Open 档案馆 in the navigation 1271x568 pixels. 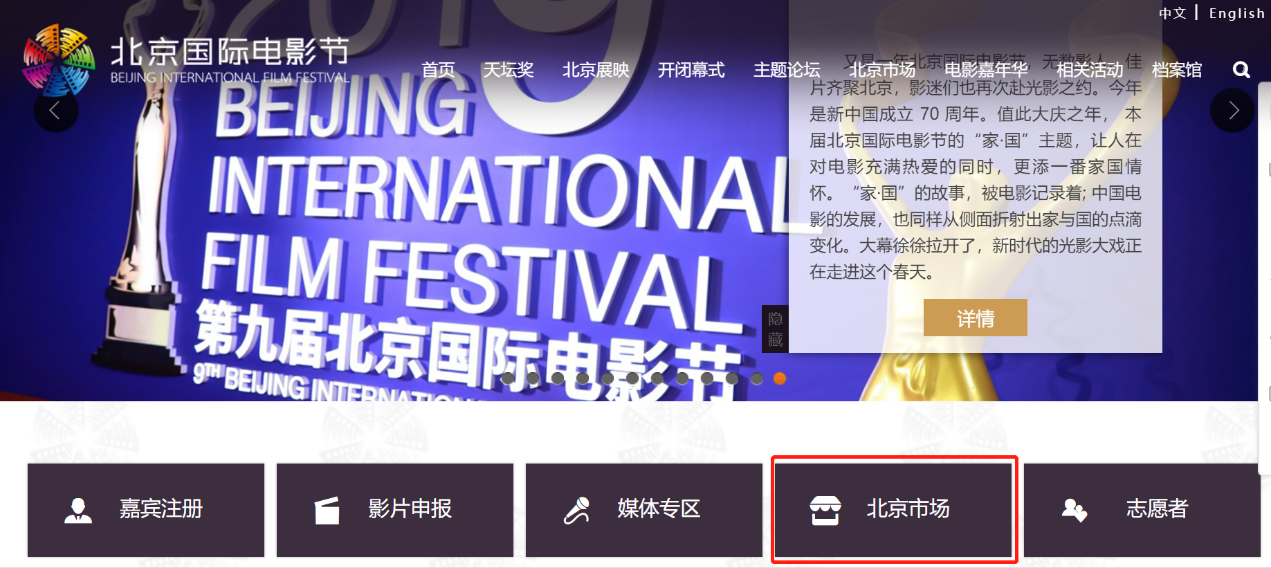(x=1177, y=70)
